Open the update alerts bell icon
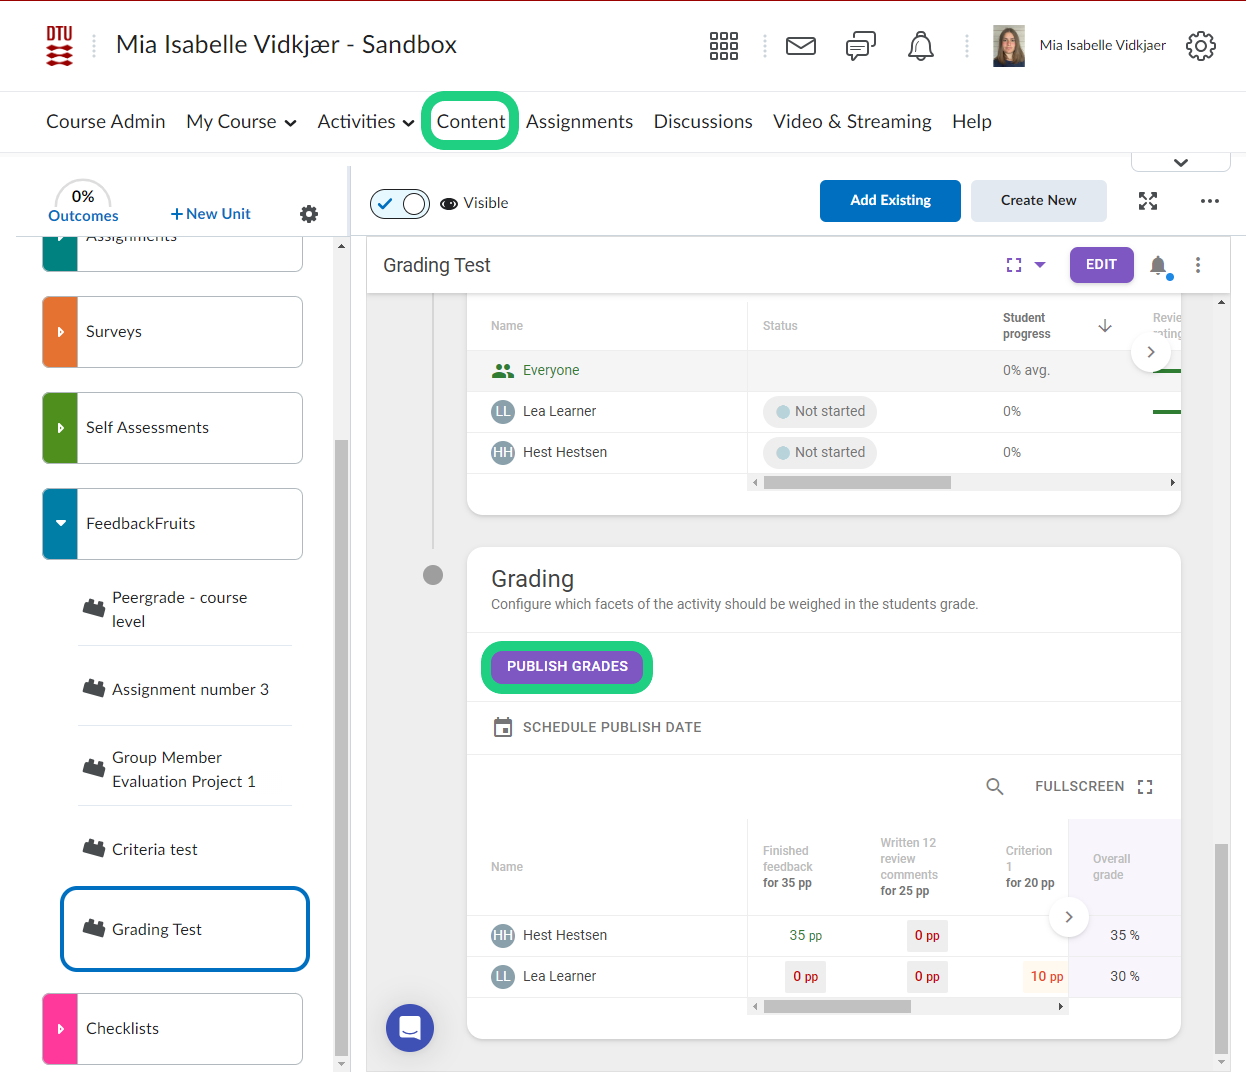1246x1072 pixels. point(920,46)
